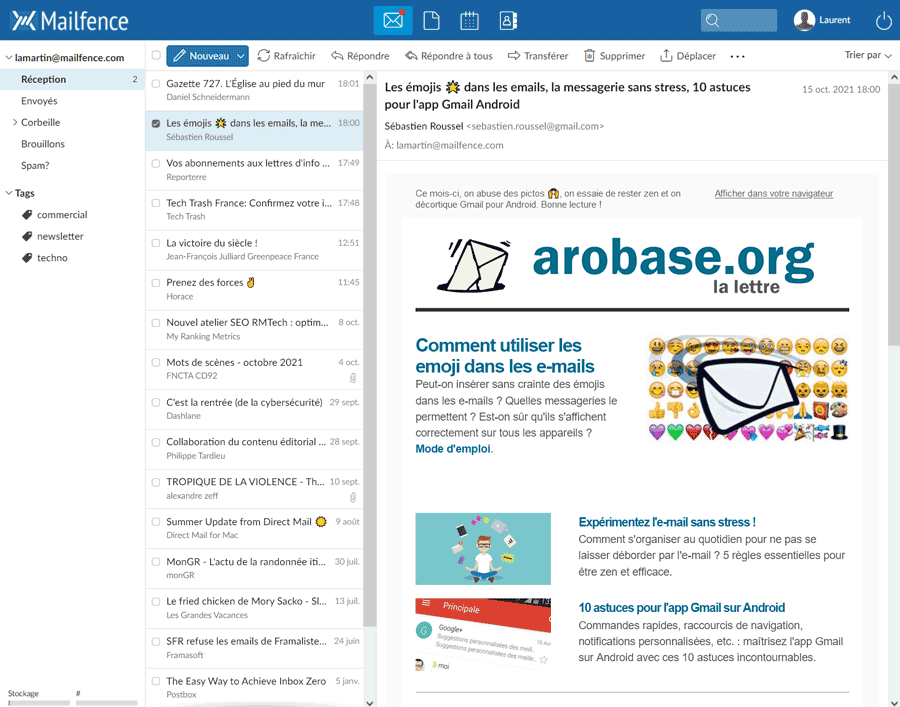This screenshot has height=707, width=900.
Task: Click the newsletter tag icon
Action: pyautogui.click(x=27, y=236)
